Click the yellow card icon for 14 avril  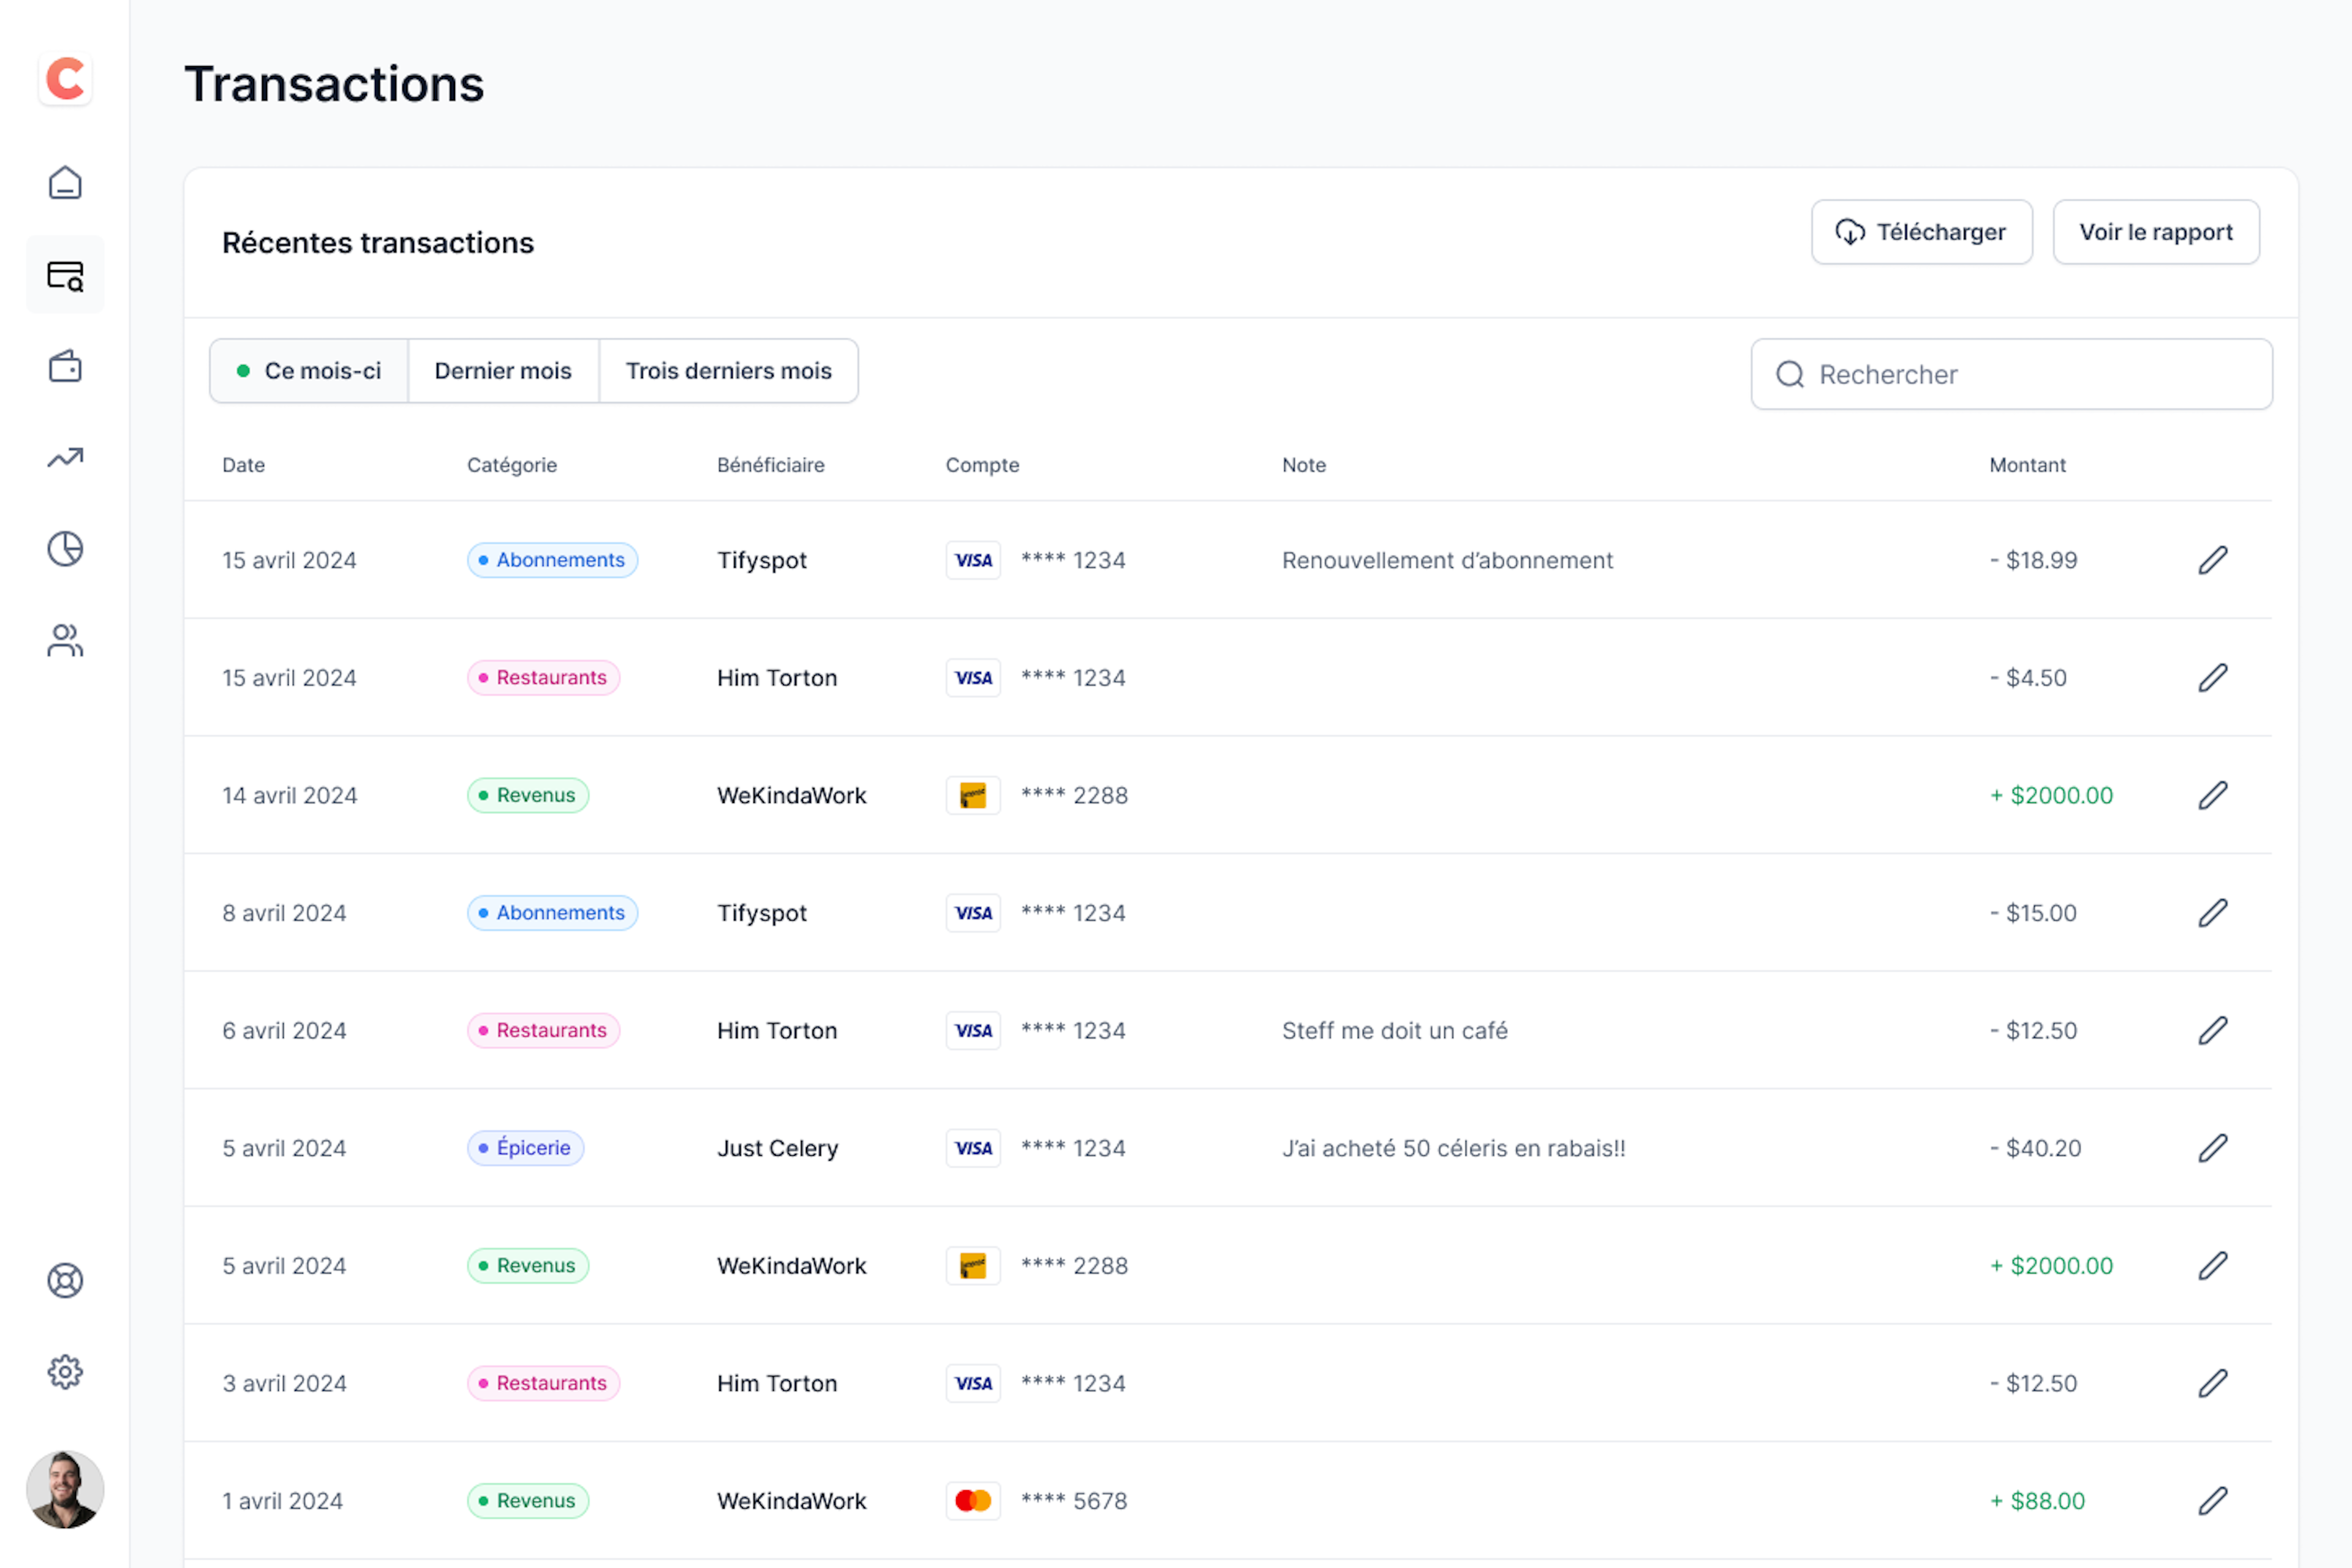tap(973, 796)
